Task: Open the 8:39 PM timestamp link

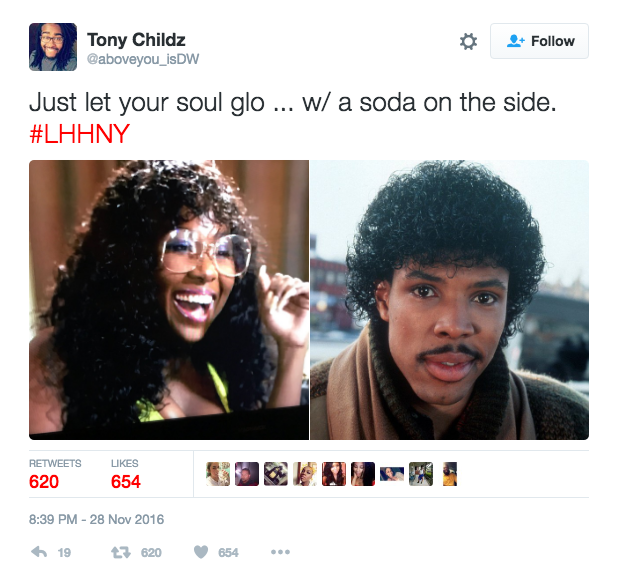Action: click(x=96, y=519)
